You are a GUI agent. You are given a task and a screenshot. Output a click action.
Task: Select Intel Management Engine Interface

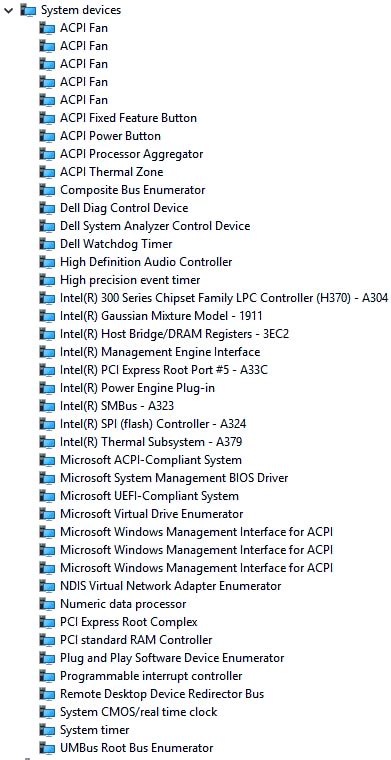(160, 351)
